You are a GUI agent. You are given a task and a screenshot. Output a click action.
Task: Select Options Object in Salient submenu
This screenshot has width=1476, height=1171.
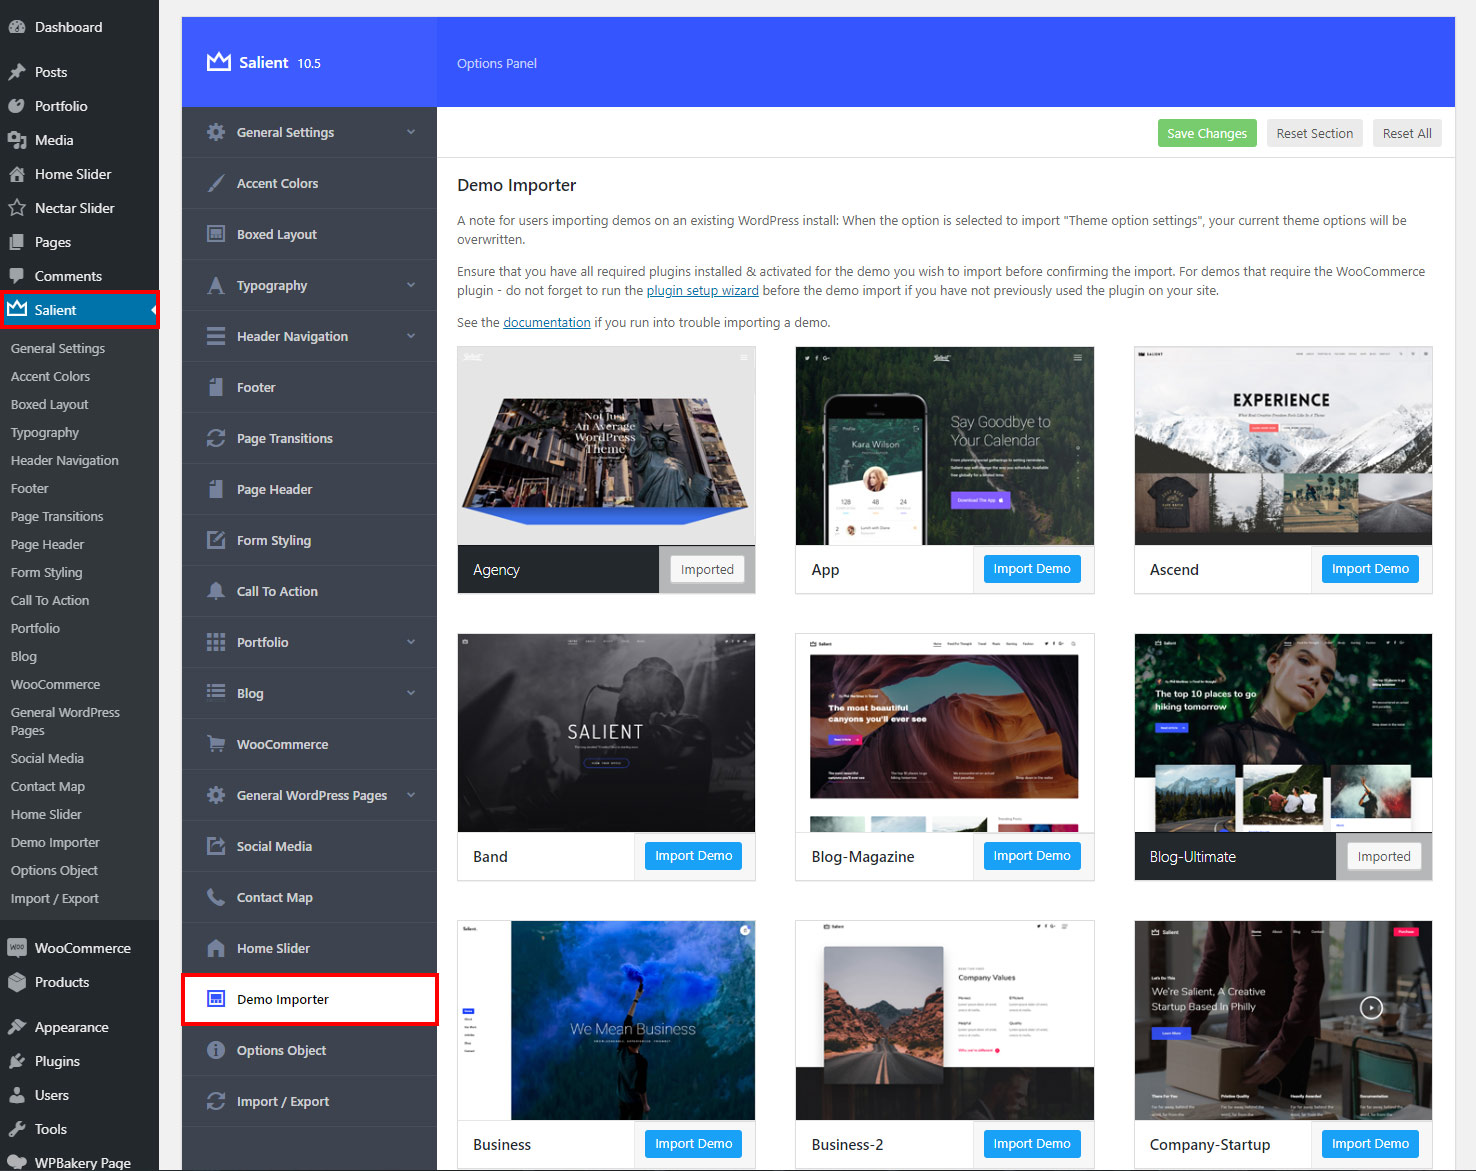click(x=54, y=870)
